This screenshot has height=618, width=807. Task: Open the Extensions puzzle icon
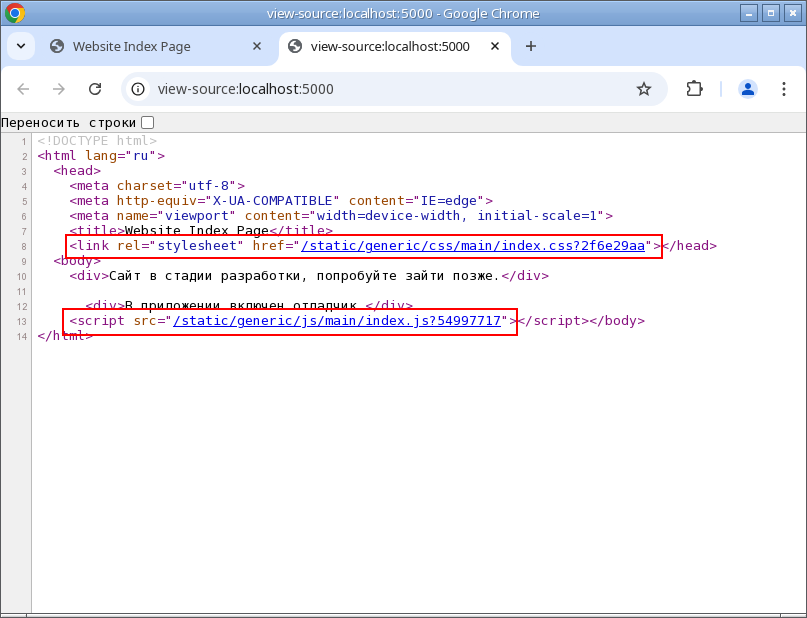coord(694,89)
